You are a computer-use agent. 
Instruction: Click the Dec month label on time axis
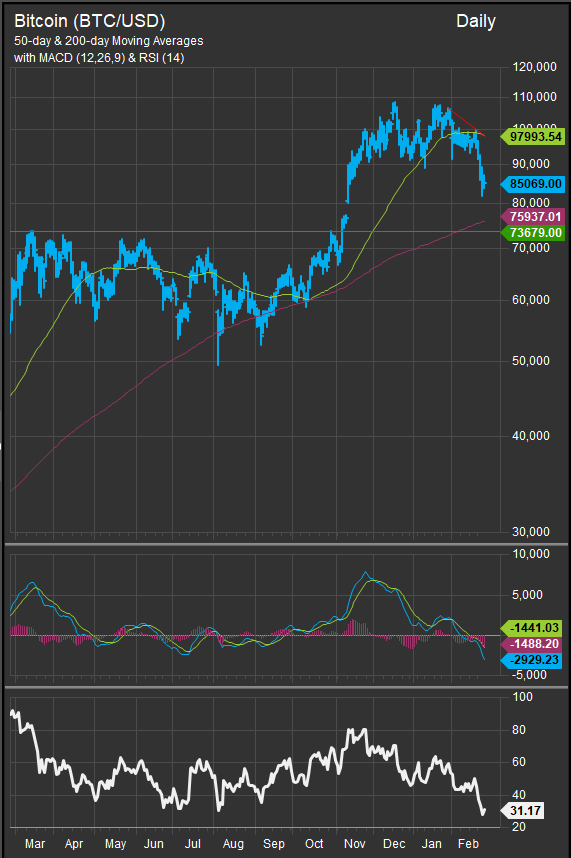[394, 844]
